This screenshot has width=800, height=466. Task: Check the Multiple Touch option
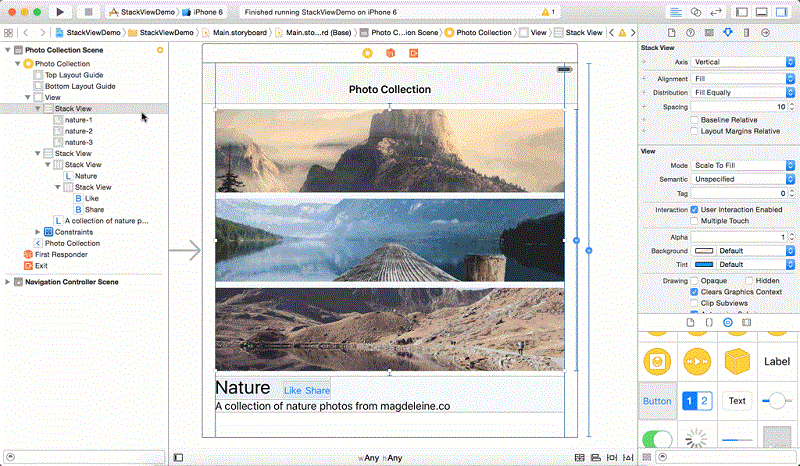(x=695, y=221)
